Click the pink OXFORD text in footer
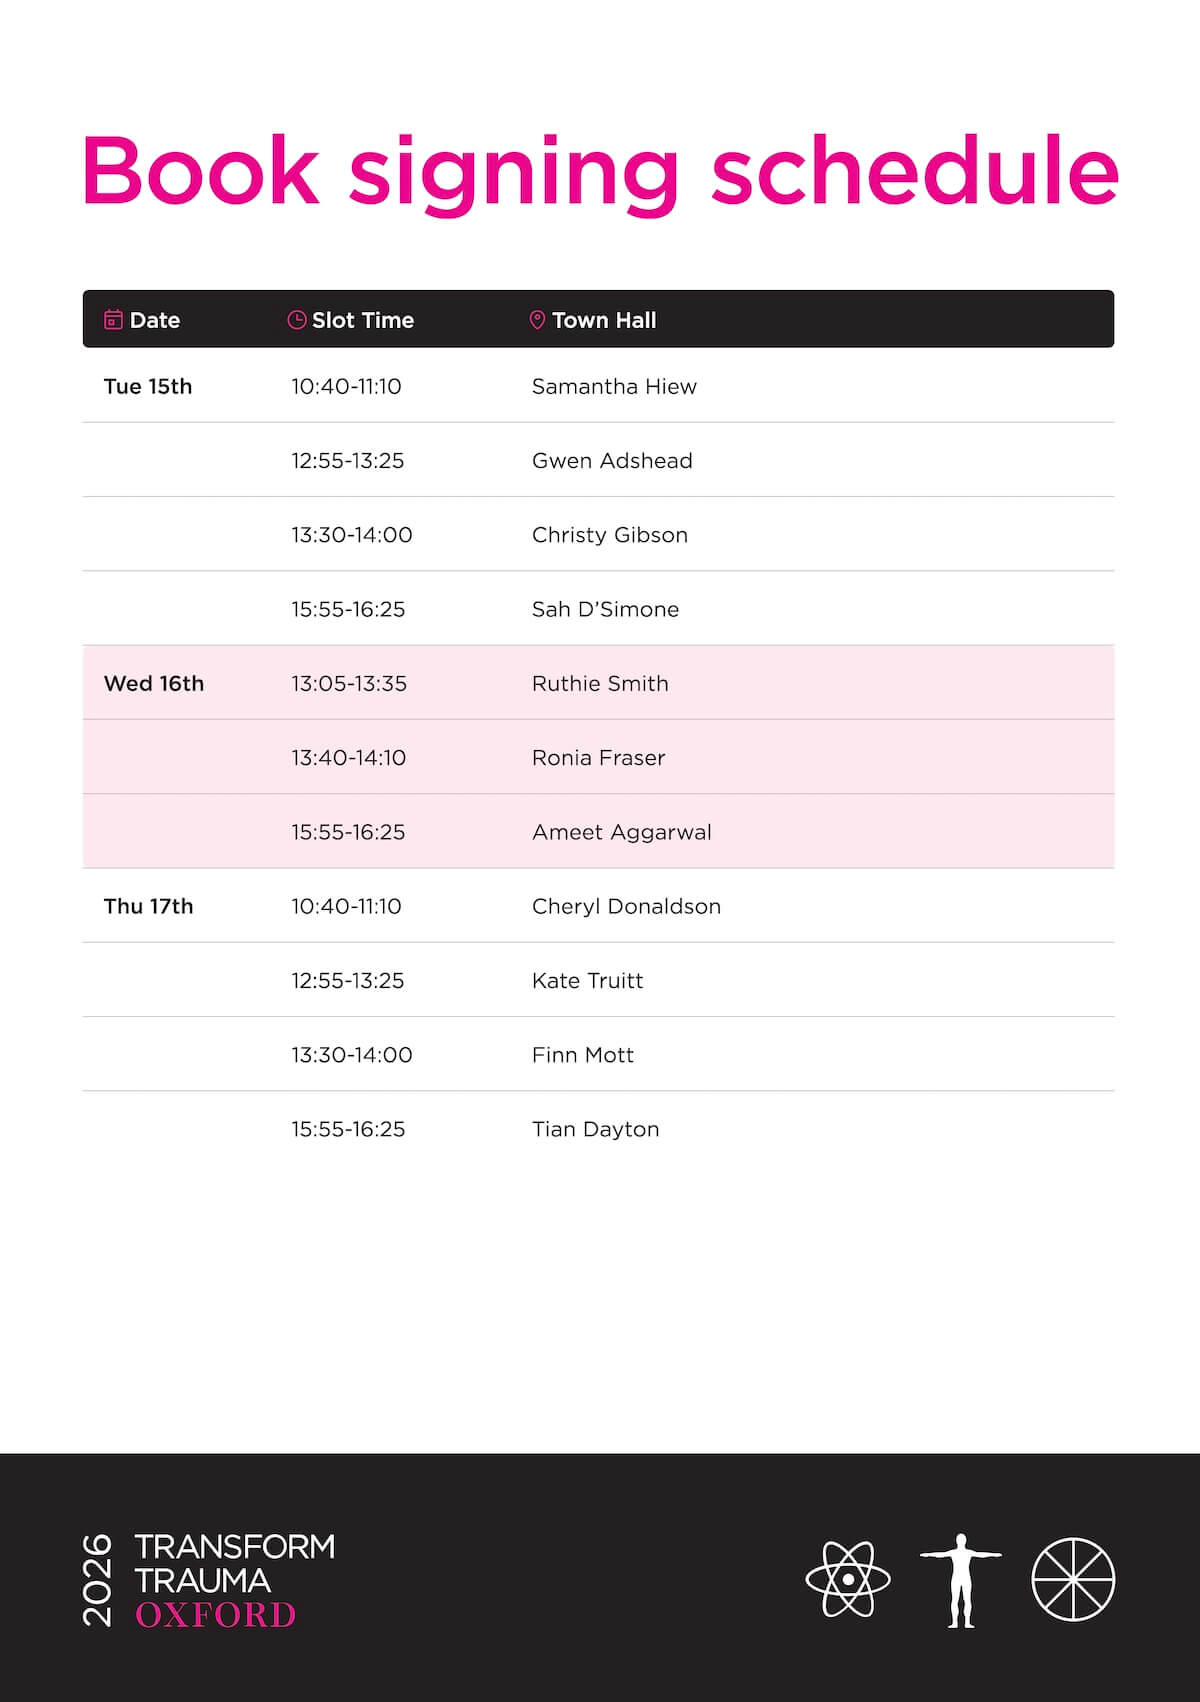This screenshot has width=1200, height=1702. pyautogui.click(x=216, y=1615)
